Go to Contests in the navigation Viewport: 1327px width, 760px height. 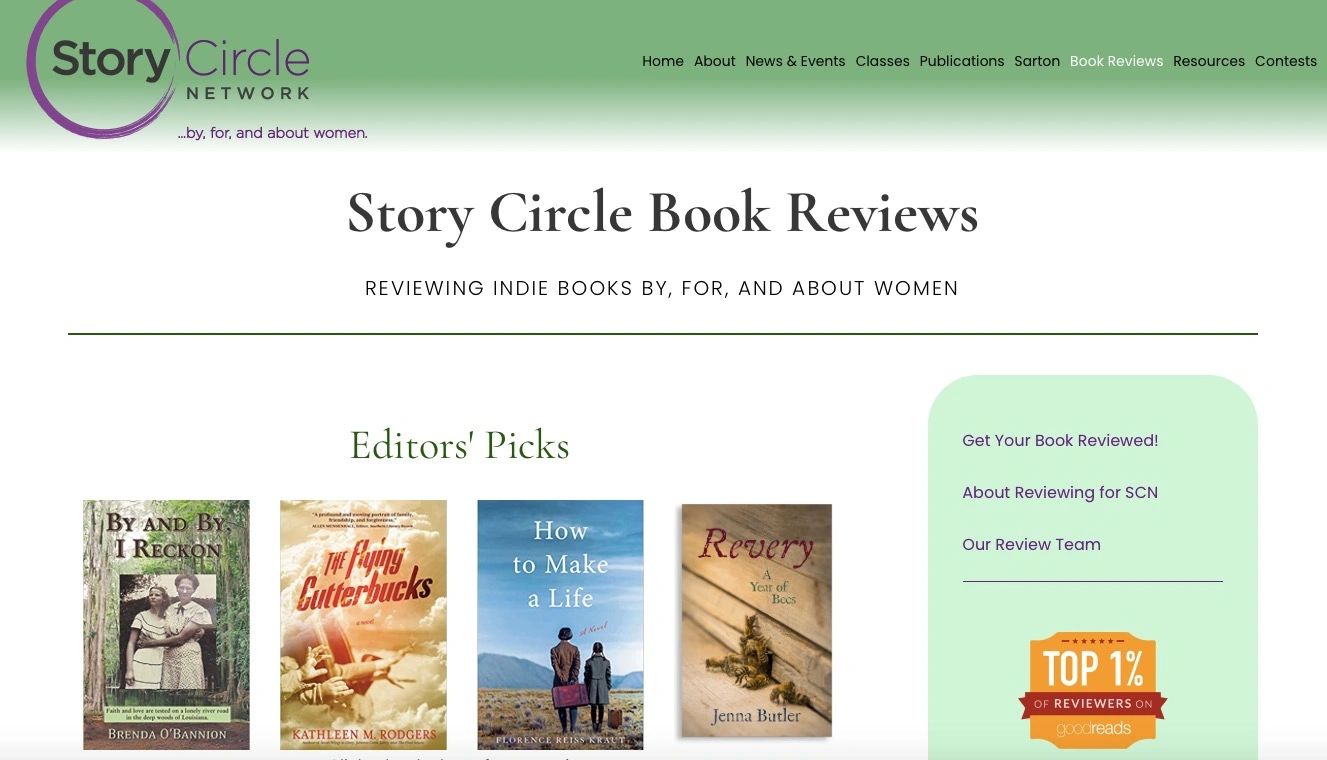click(1286, 61)
